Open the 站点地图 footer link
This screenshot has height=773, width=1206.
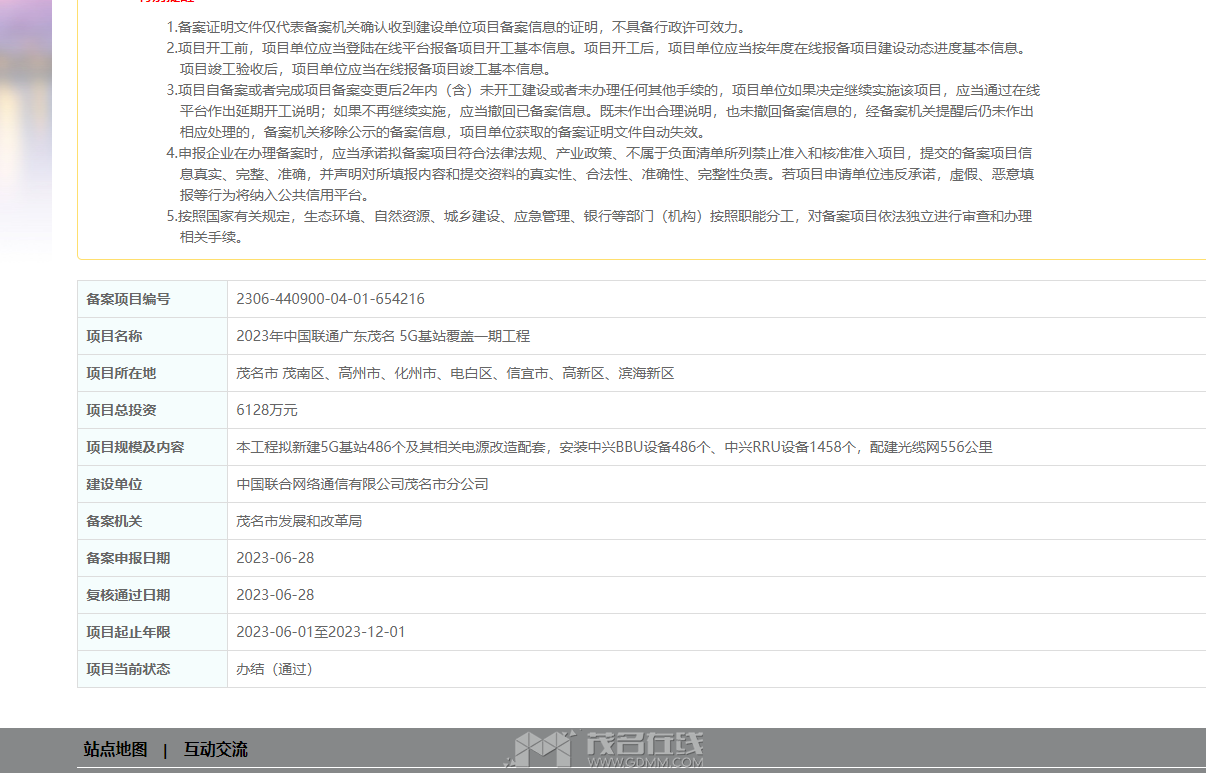pyautogui.click(x=115, y=749)
